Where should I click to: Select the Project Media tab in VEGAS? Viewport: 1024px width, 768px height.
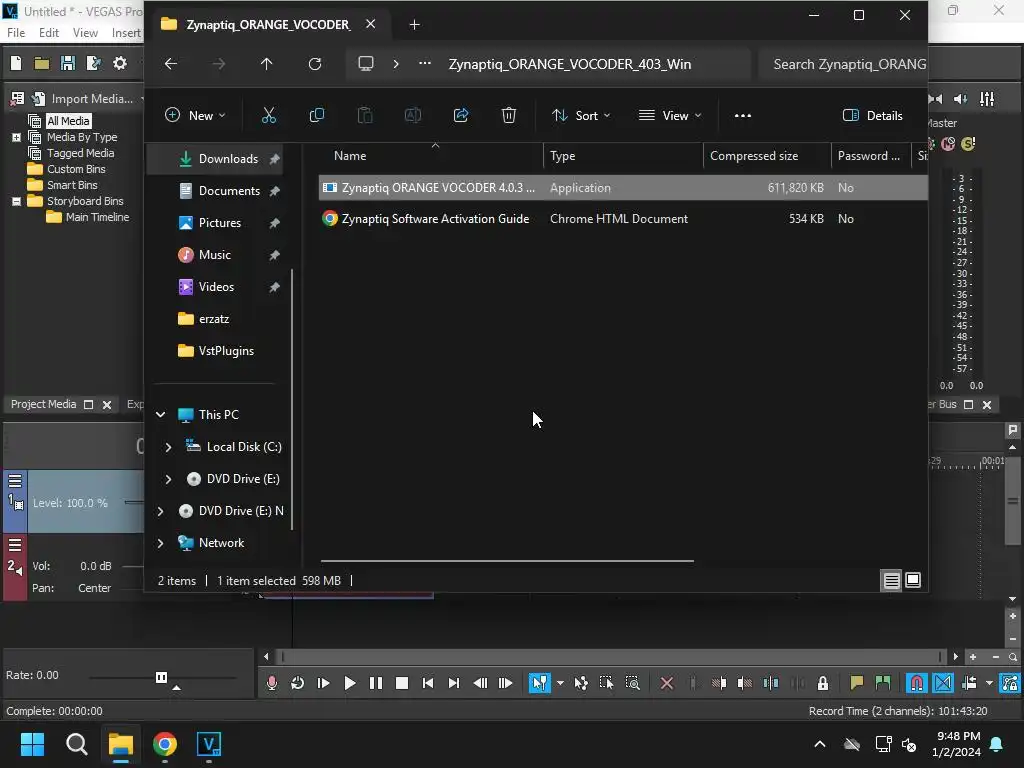coord(43,404)
